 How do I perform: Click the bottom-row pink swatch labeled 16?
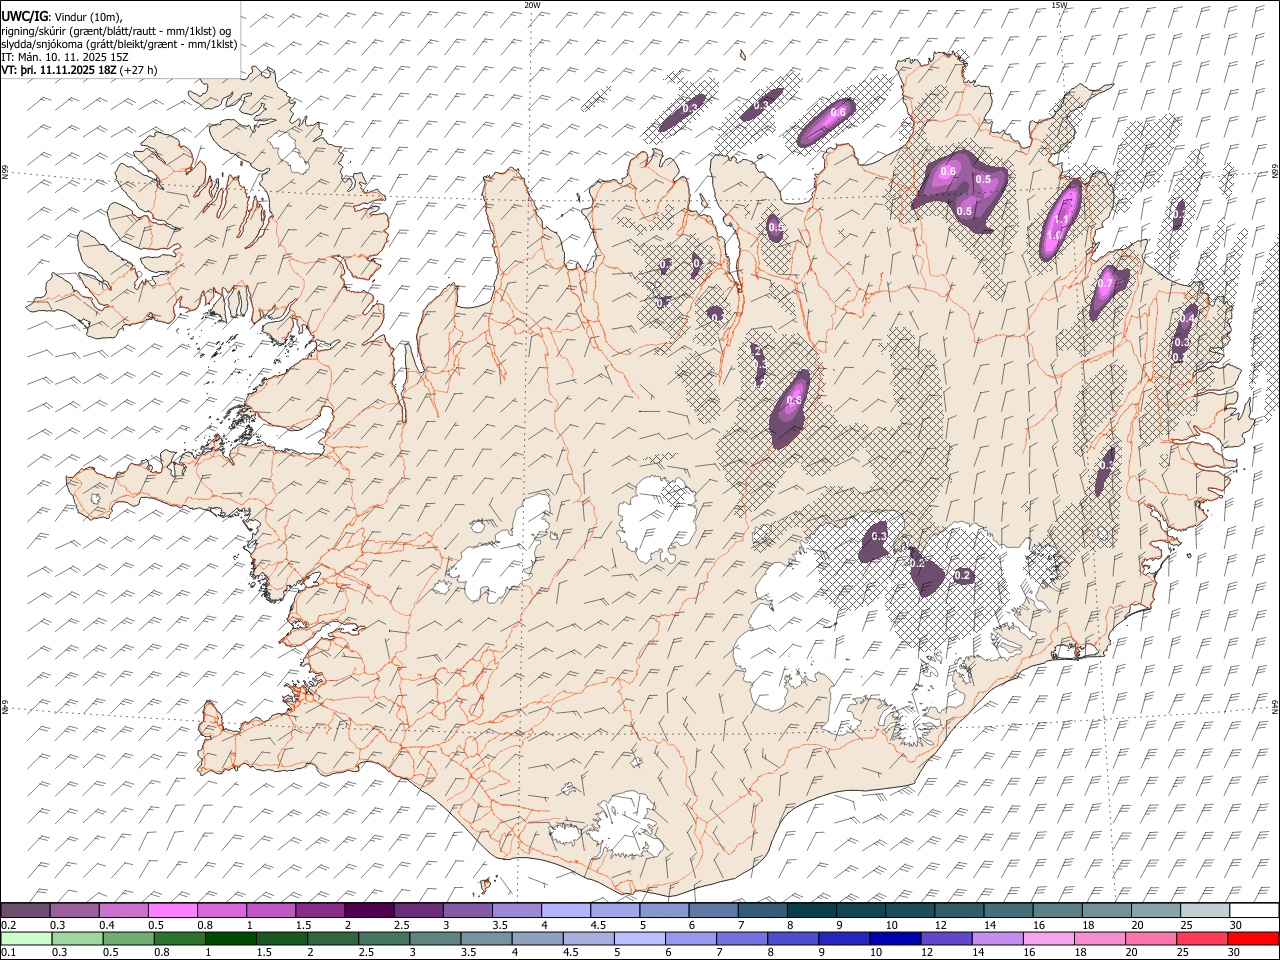1049,938
